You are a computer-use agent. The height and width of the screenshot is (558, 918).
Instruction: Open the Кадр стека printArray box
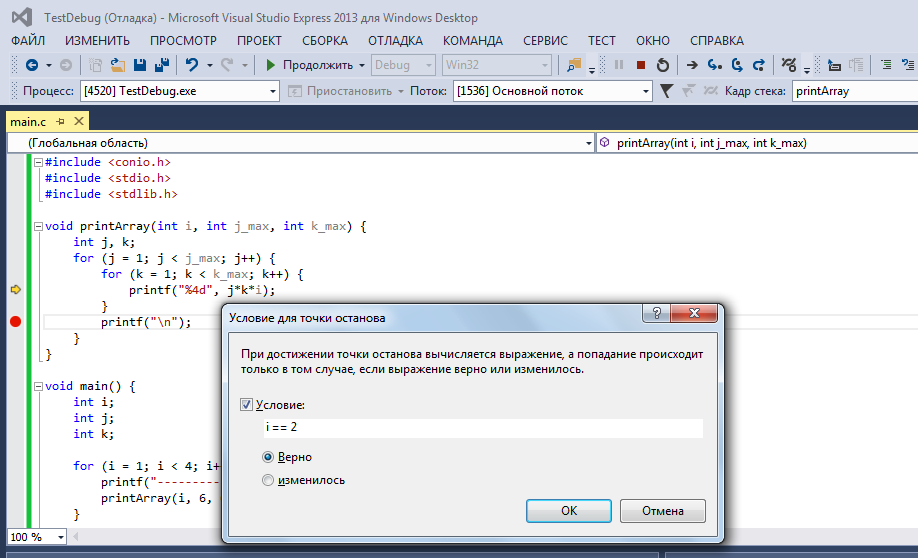coord(855,91)
